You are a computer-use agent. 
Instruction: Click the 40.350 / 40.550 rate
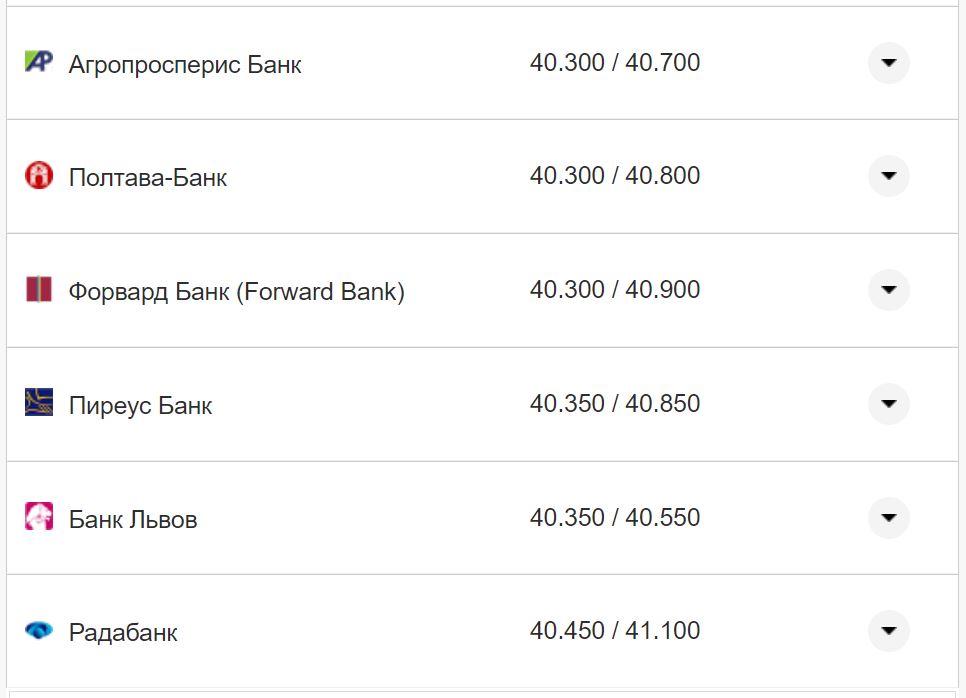coord(615,518)
